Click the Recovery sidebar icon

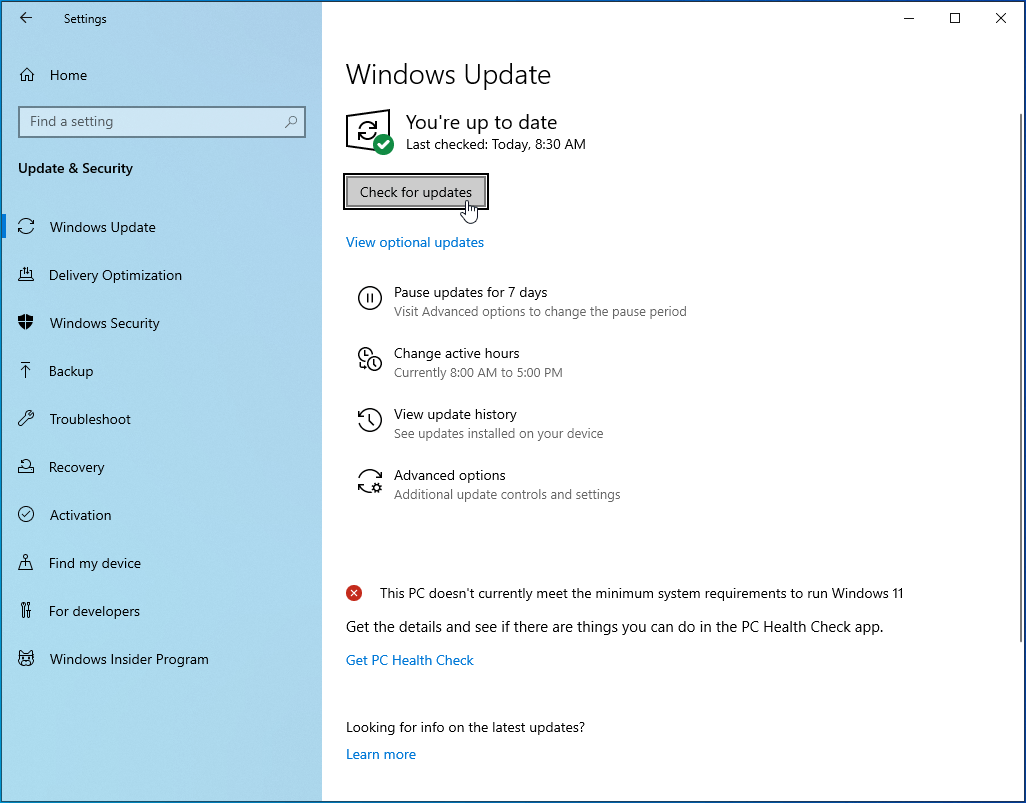pos(26,467)
